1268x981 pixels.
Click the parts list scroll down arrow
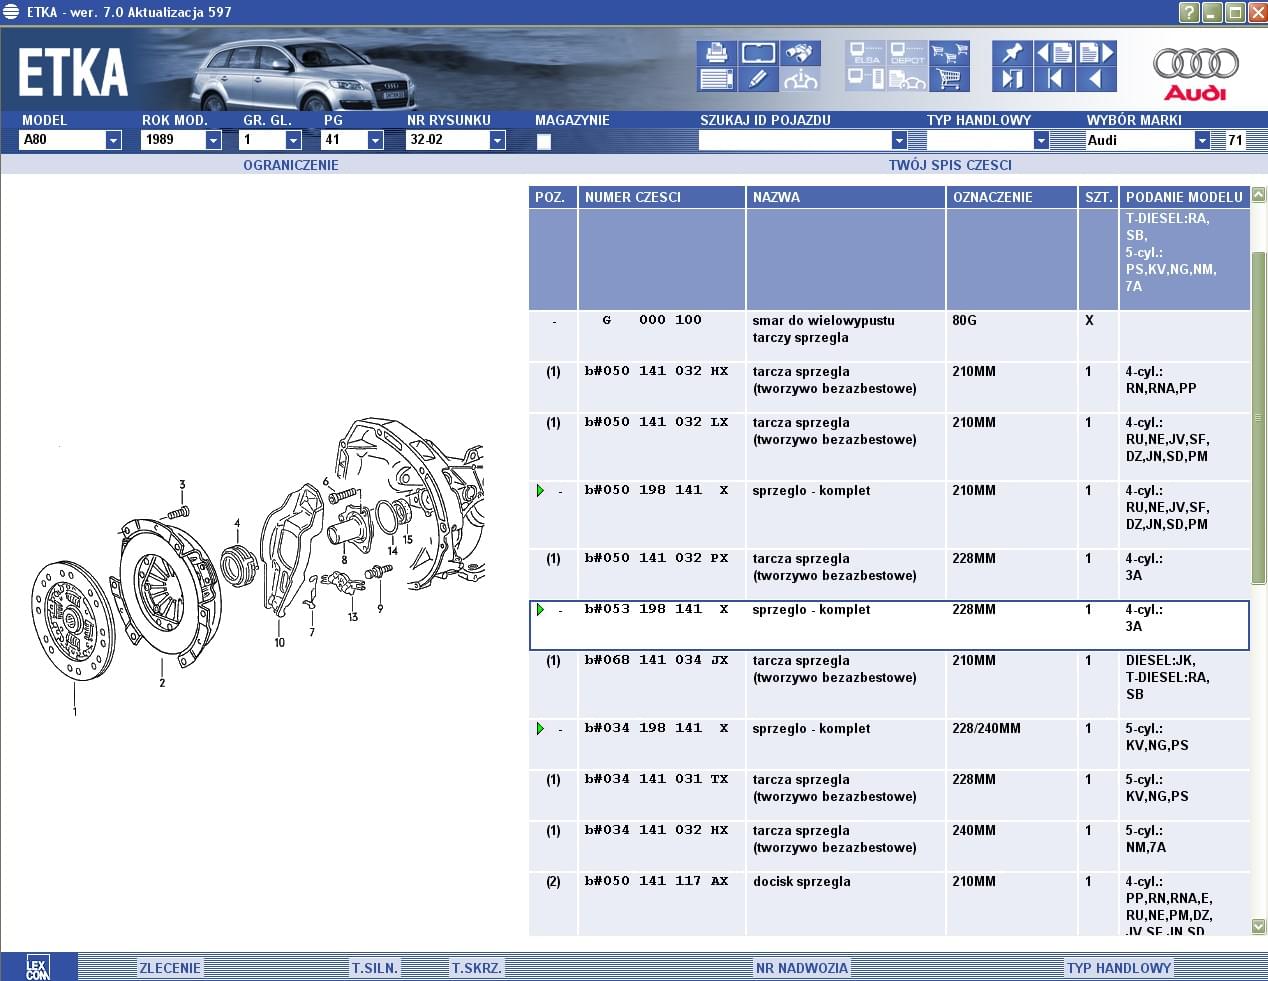click(x=1259, y=927)
